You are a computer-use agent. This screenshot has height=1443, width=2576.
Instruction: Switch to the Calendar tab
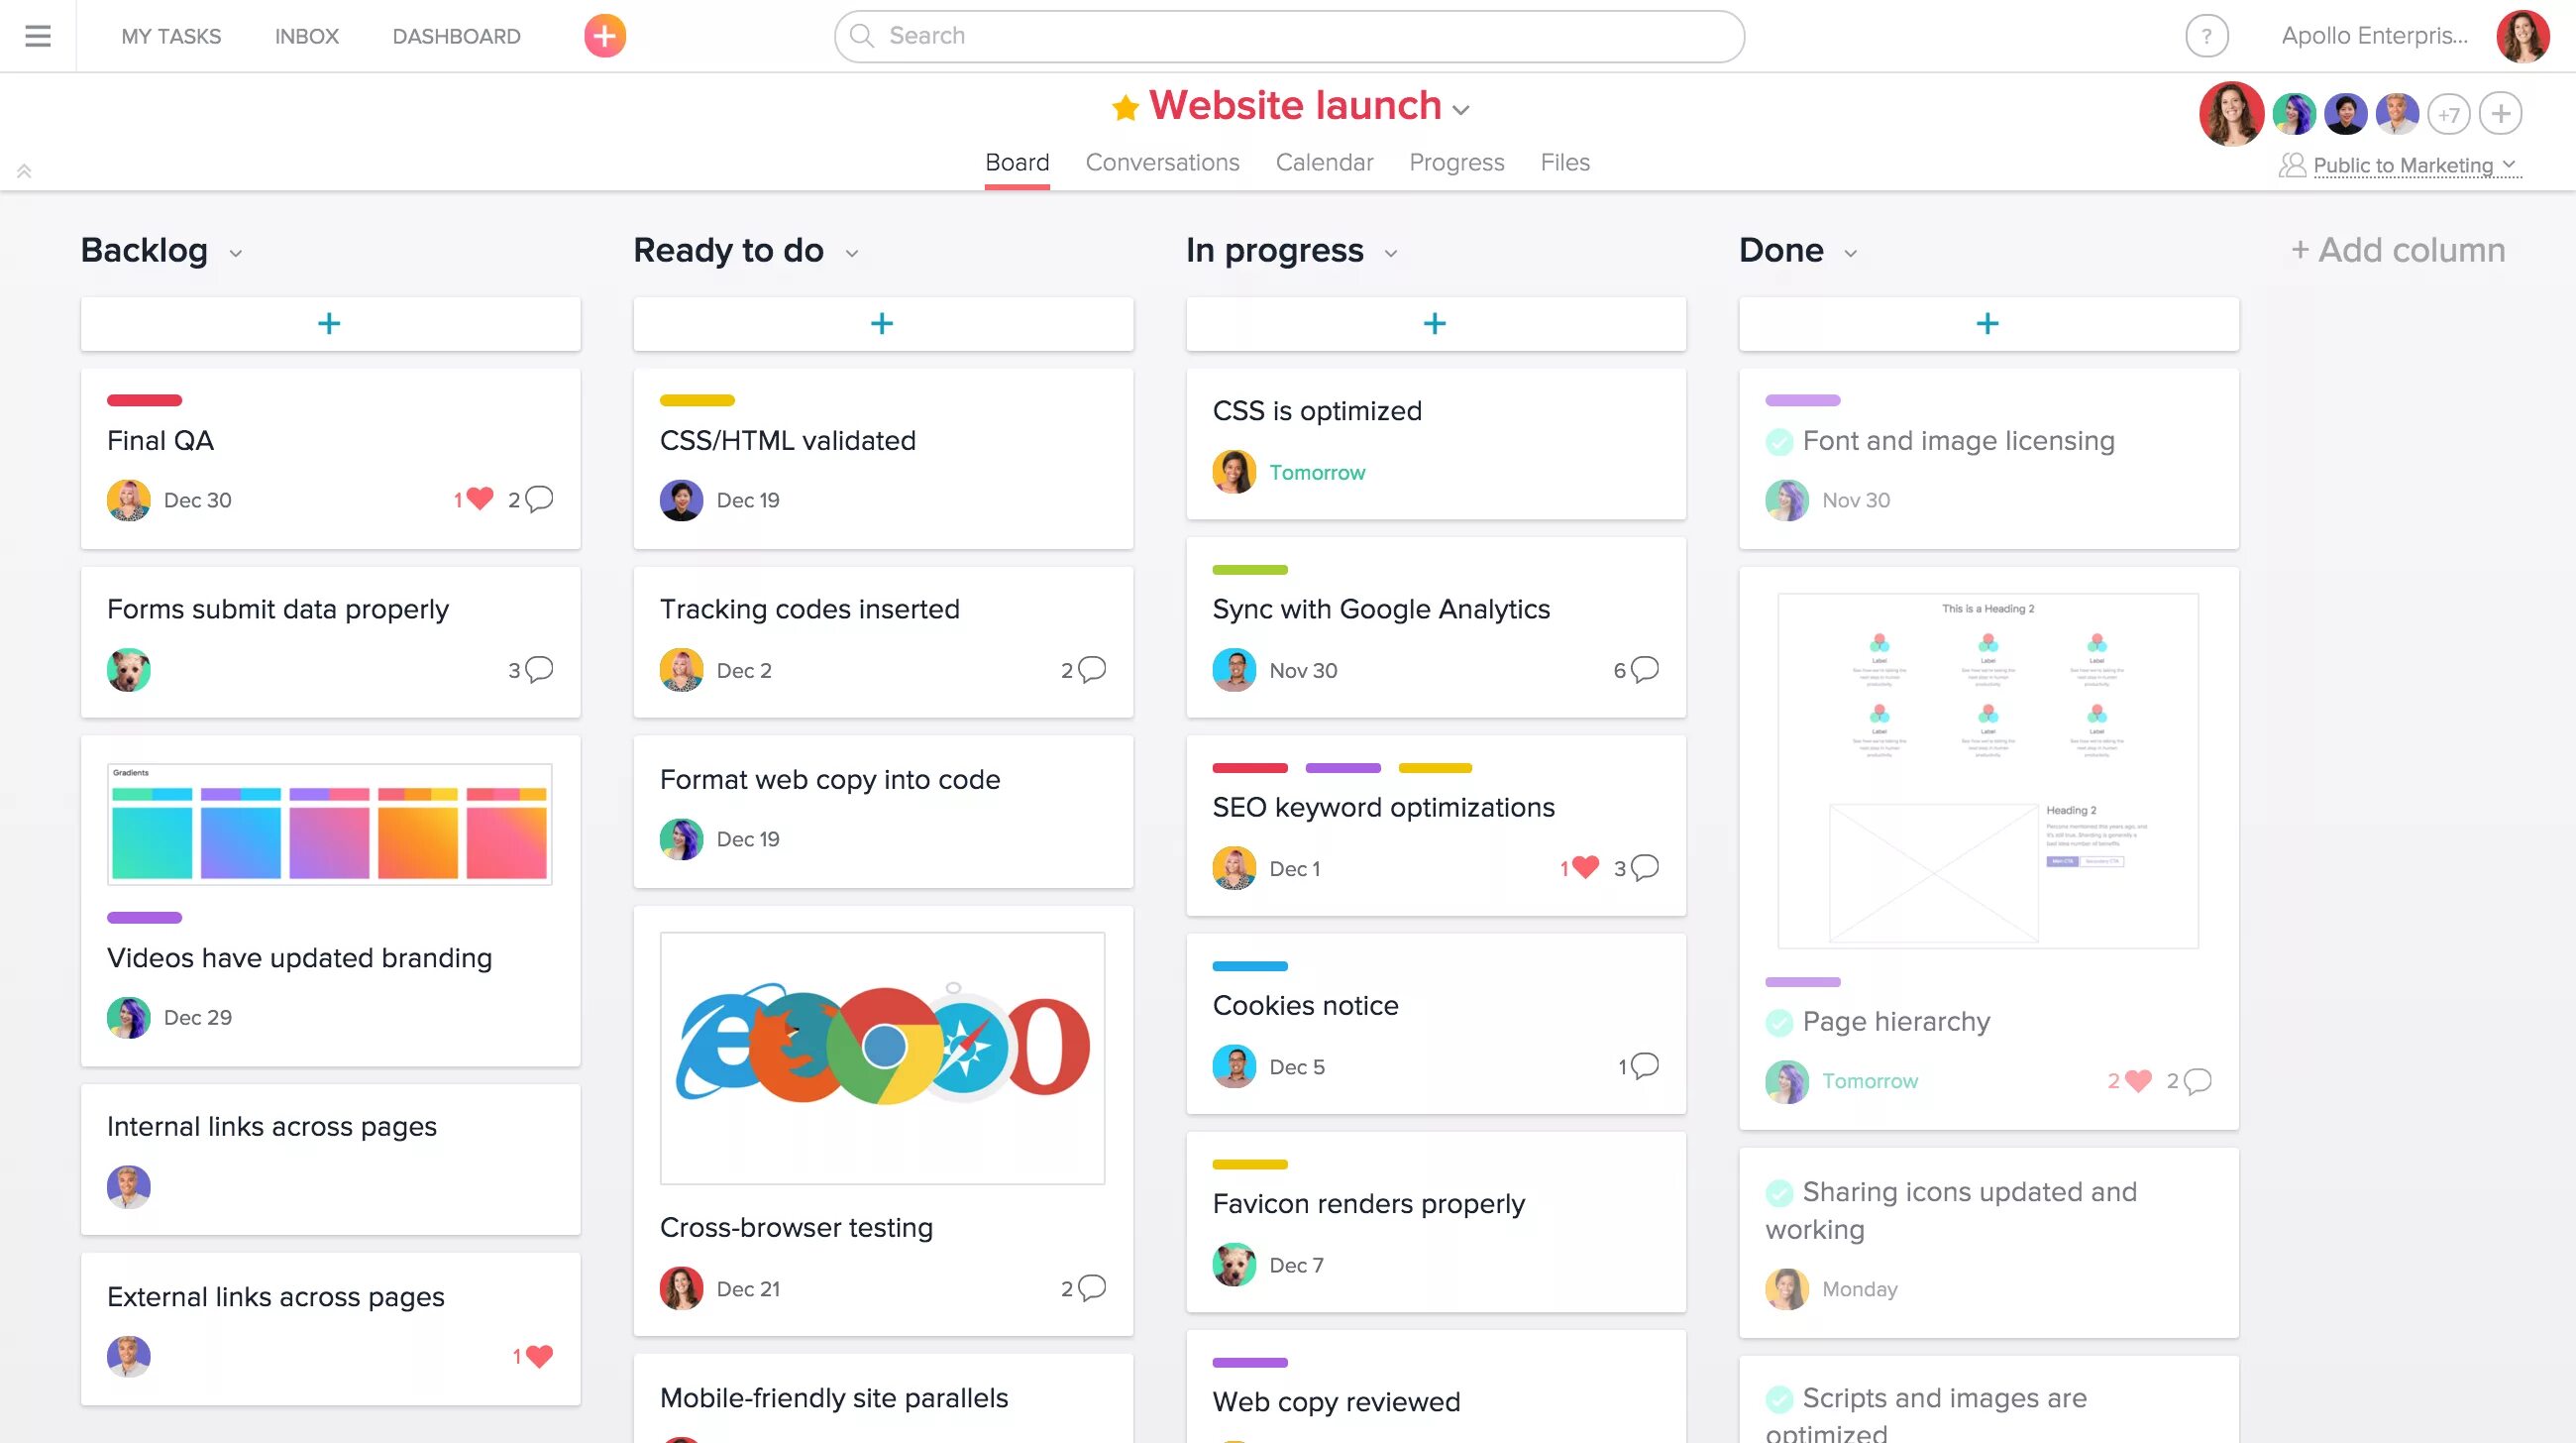click(x=1324, y=162)
